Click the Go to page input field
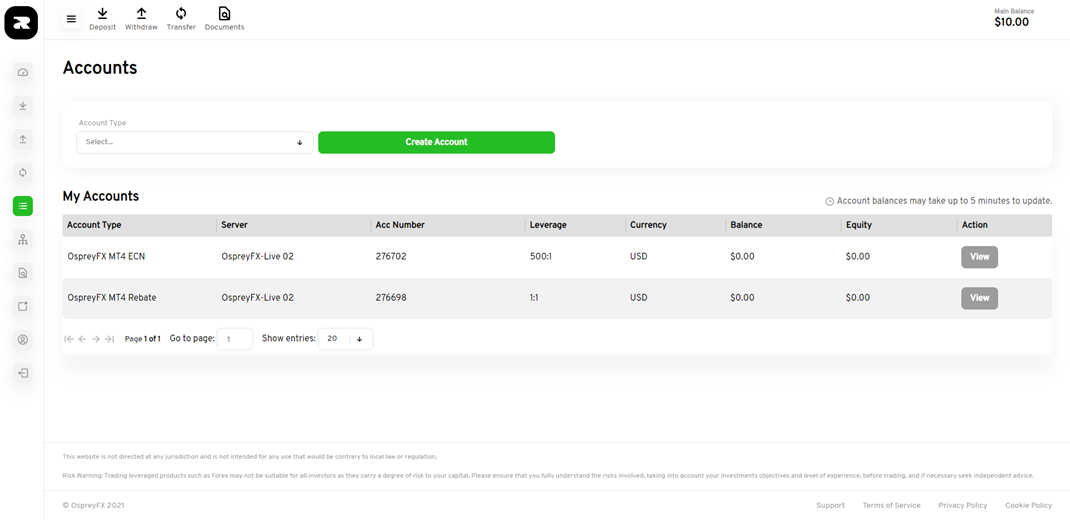 tap(235, 339)
